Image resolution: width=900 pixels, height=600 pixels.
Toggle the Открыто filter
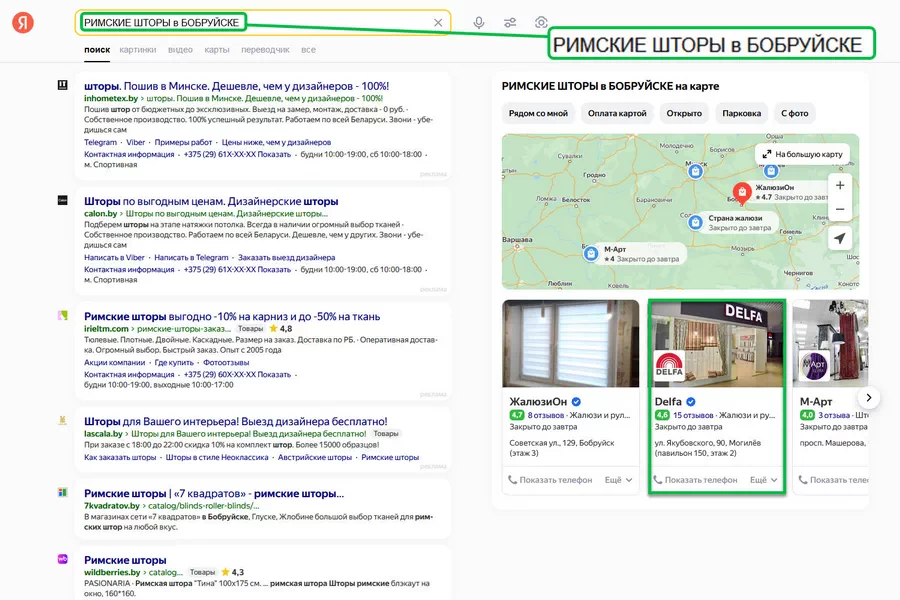pyautogui.click(x=684, y=113)
